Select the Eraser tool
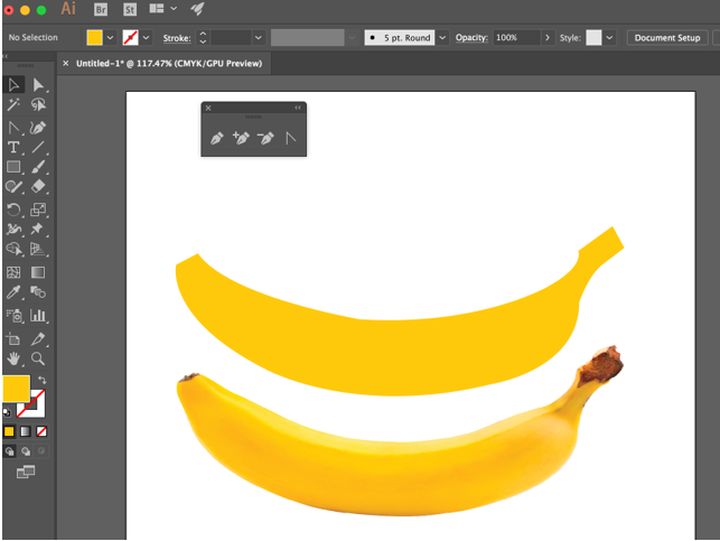The height and width of the screenshot is (541, 720). pos(38,187)
